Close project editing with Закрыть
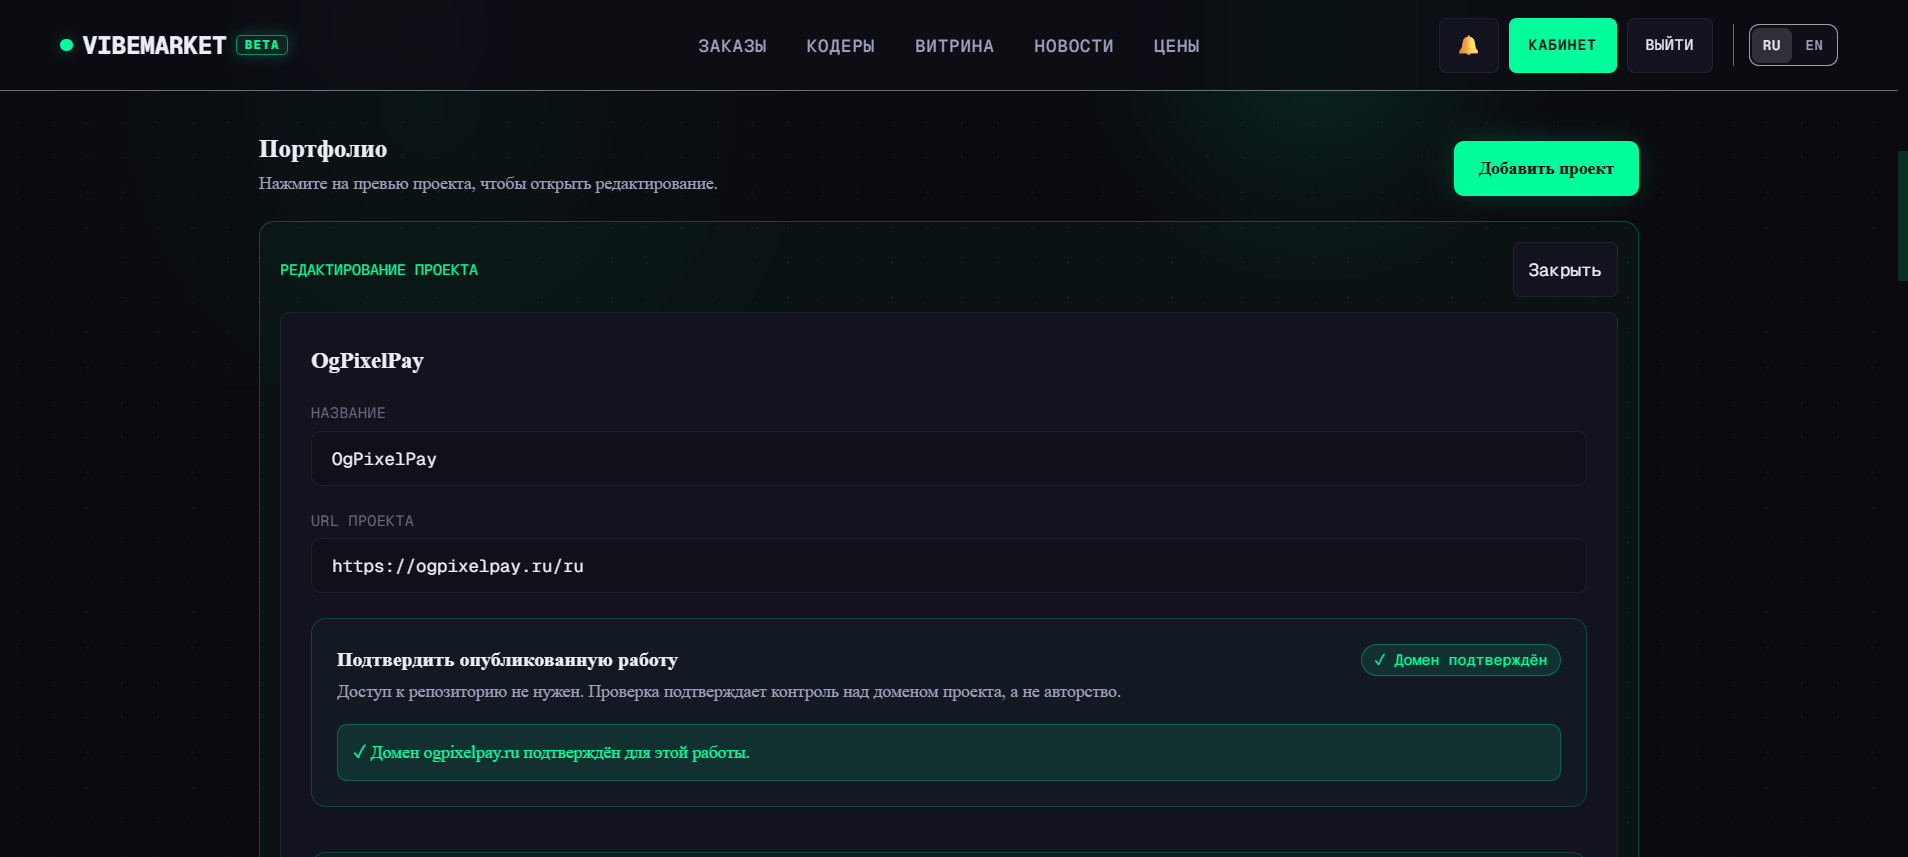The height and width of the screenshot is (857, 1908). click(x=1564, y=270)
